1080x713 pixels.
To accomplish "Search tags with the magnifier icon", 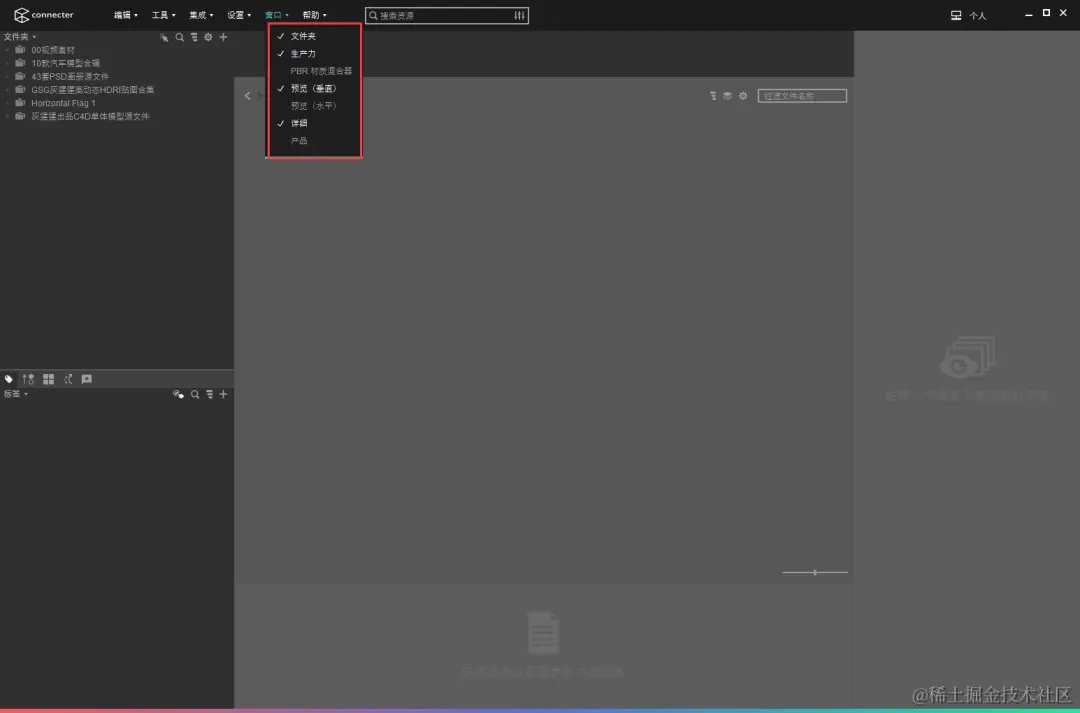I will click(195, 394).
